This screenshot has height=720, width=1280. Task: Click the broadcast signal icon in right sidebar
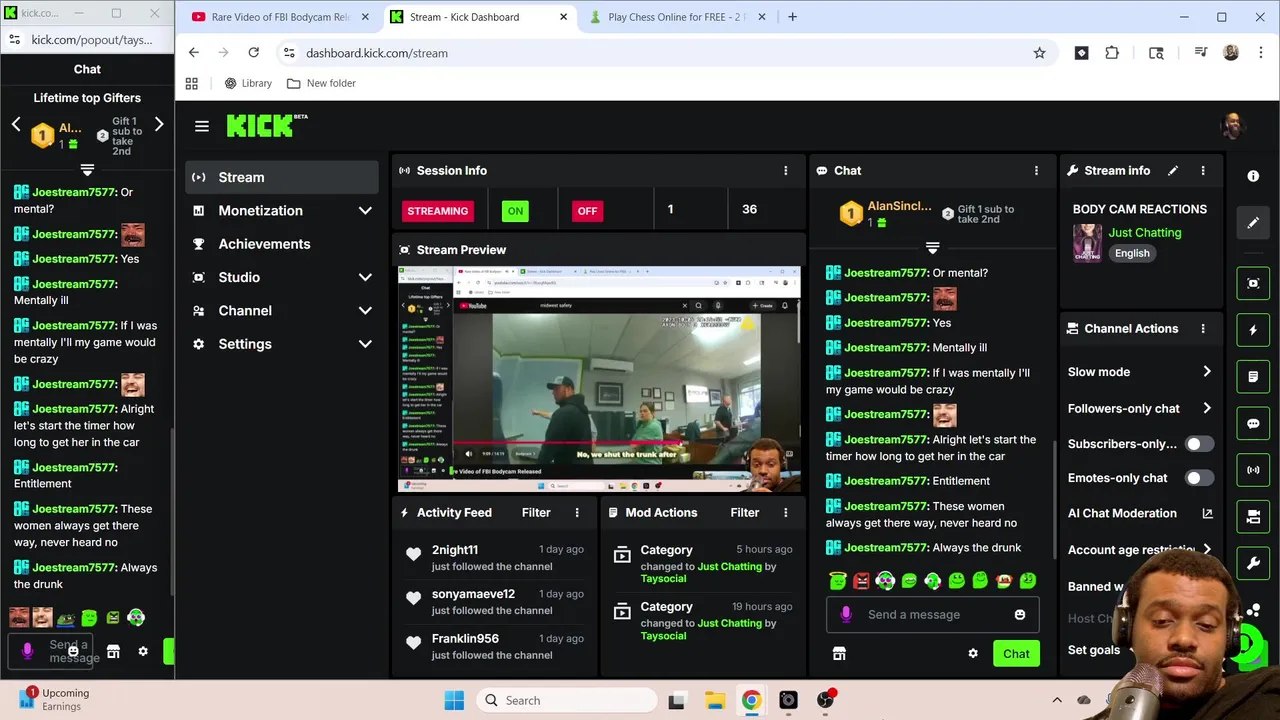pyautogui.click(x=1253, y=470)
